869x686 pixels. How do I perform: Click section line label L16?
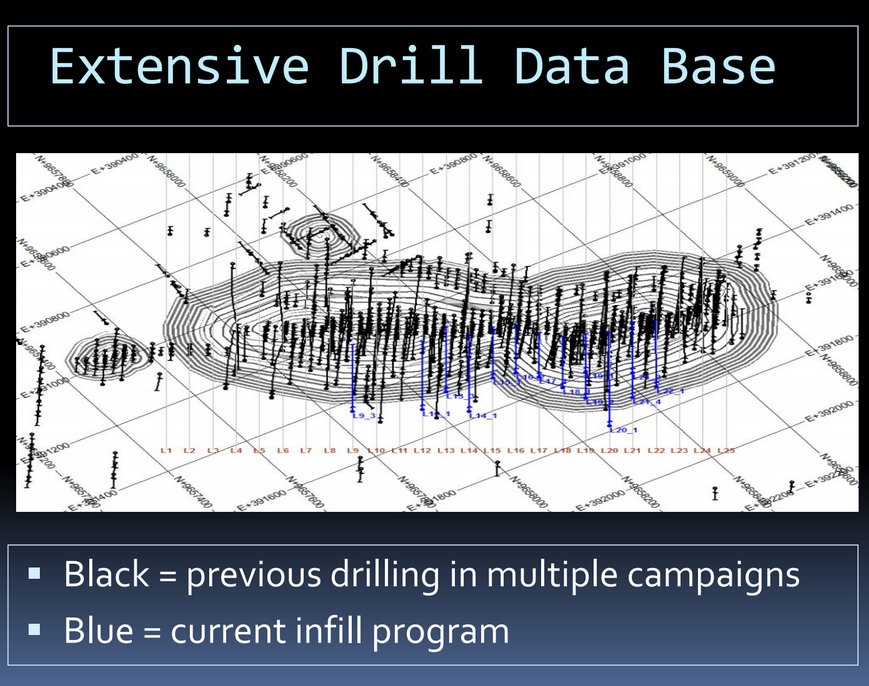[x=516, y=450]
